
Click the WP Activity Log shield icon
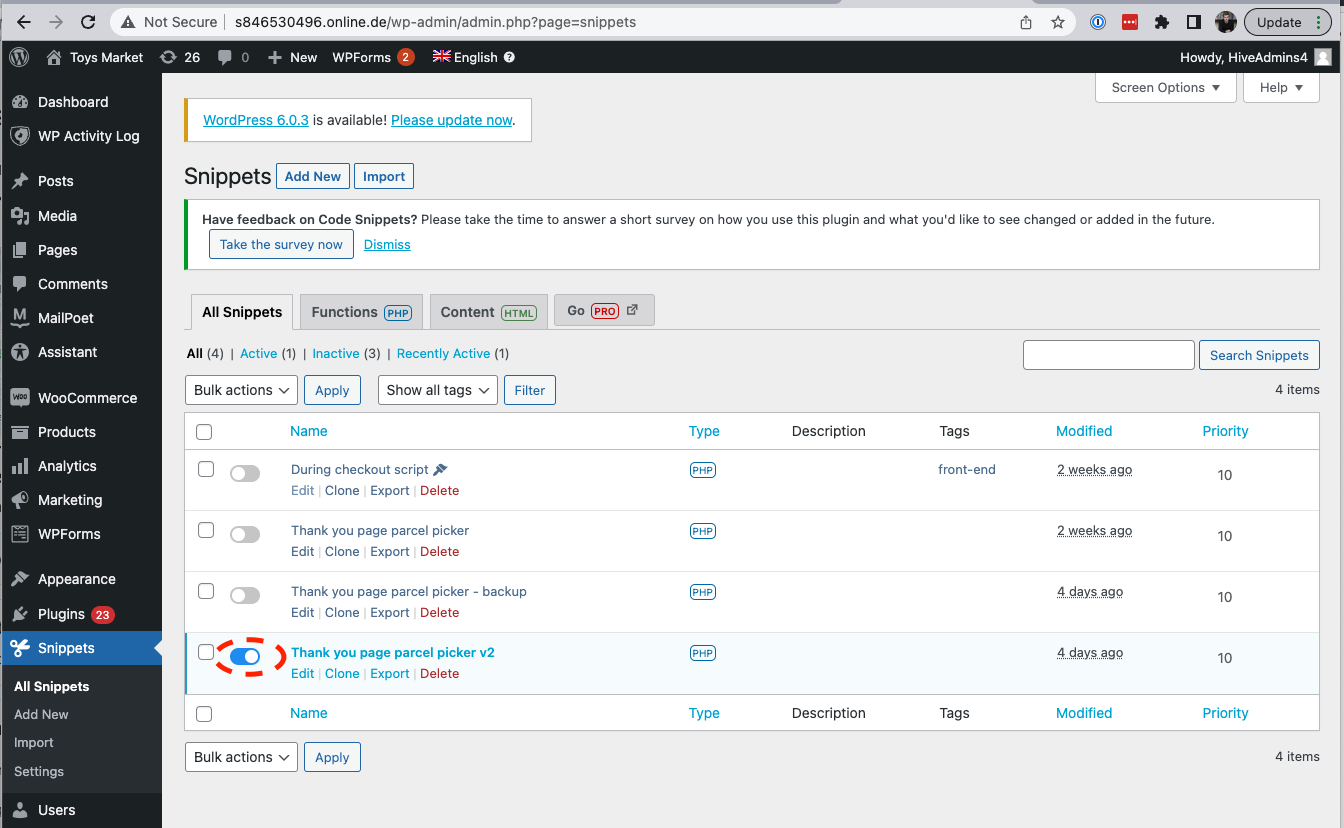pyautogui.click(x=19, y=136)
